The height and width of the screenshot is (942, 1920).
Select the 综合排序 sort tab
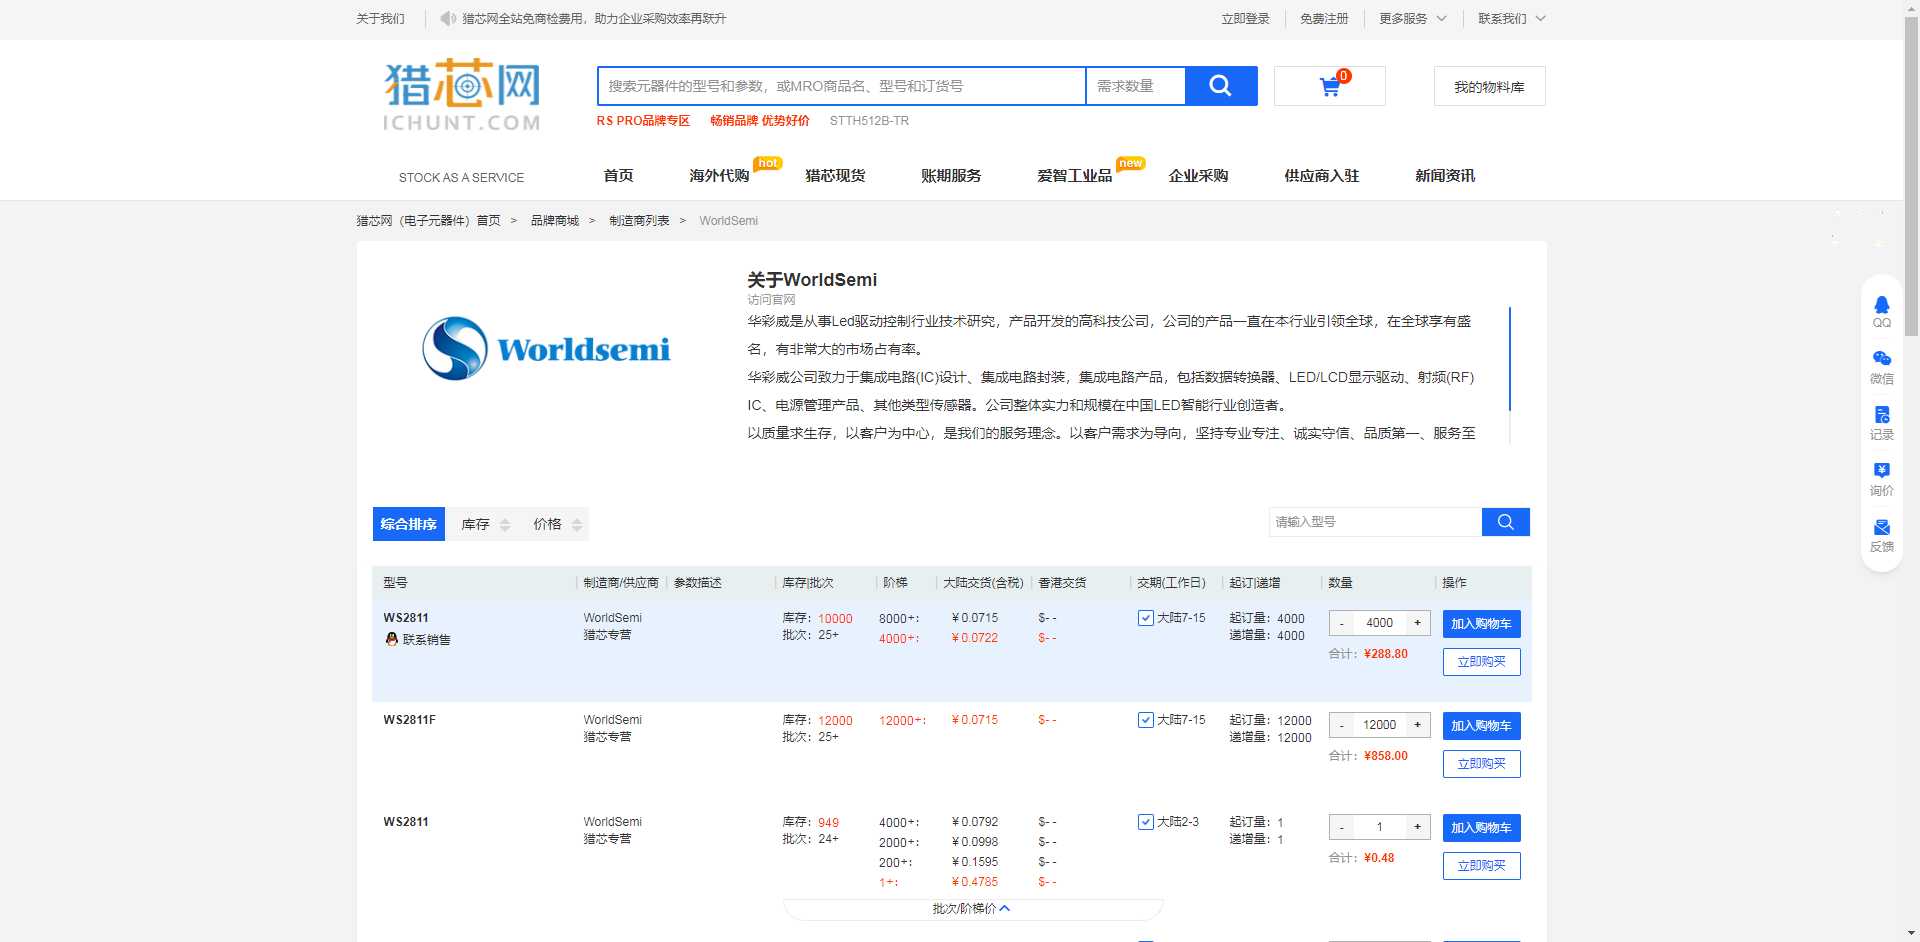tap(409, 524)
